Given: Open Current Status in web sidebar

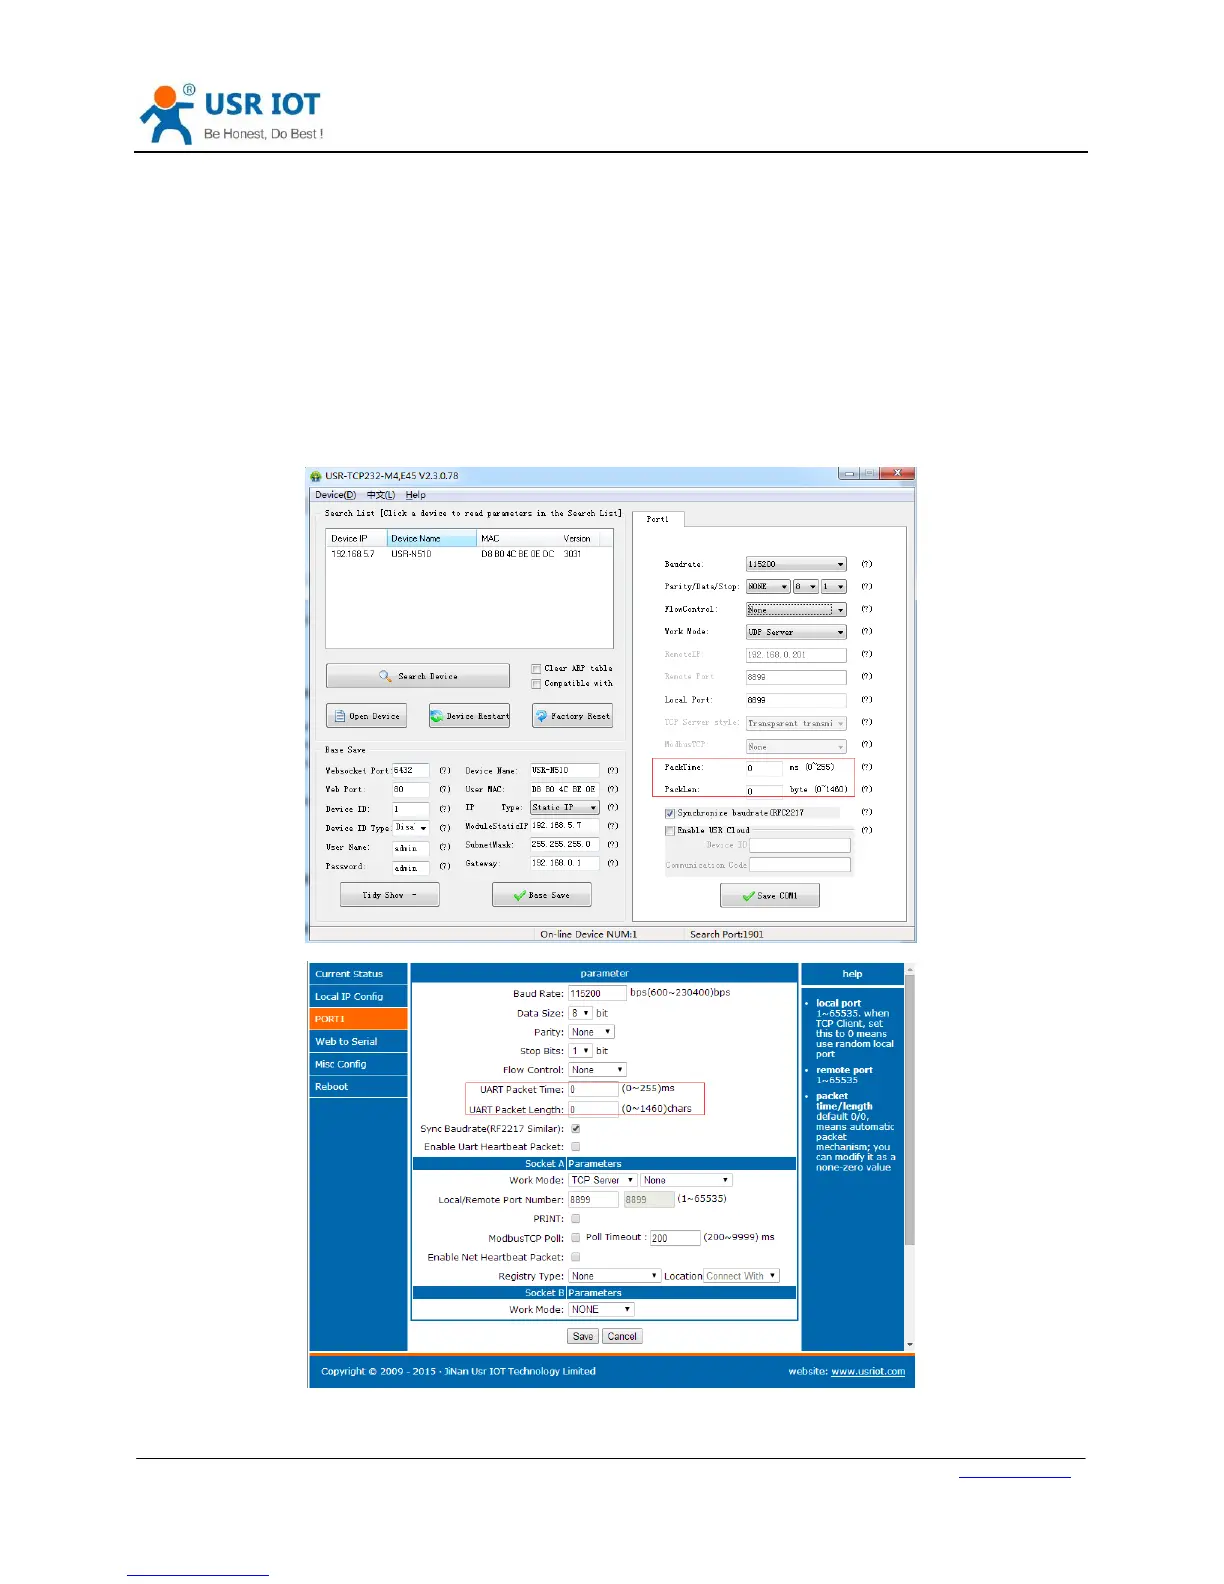Looking at the screenshot, I should click(359, 974).
